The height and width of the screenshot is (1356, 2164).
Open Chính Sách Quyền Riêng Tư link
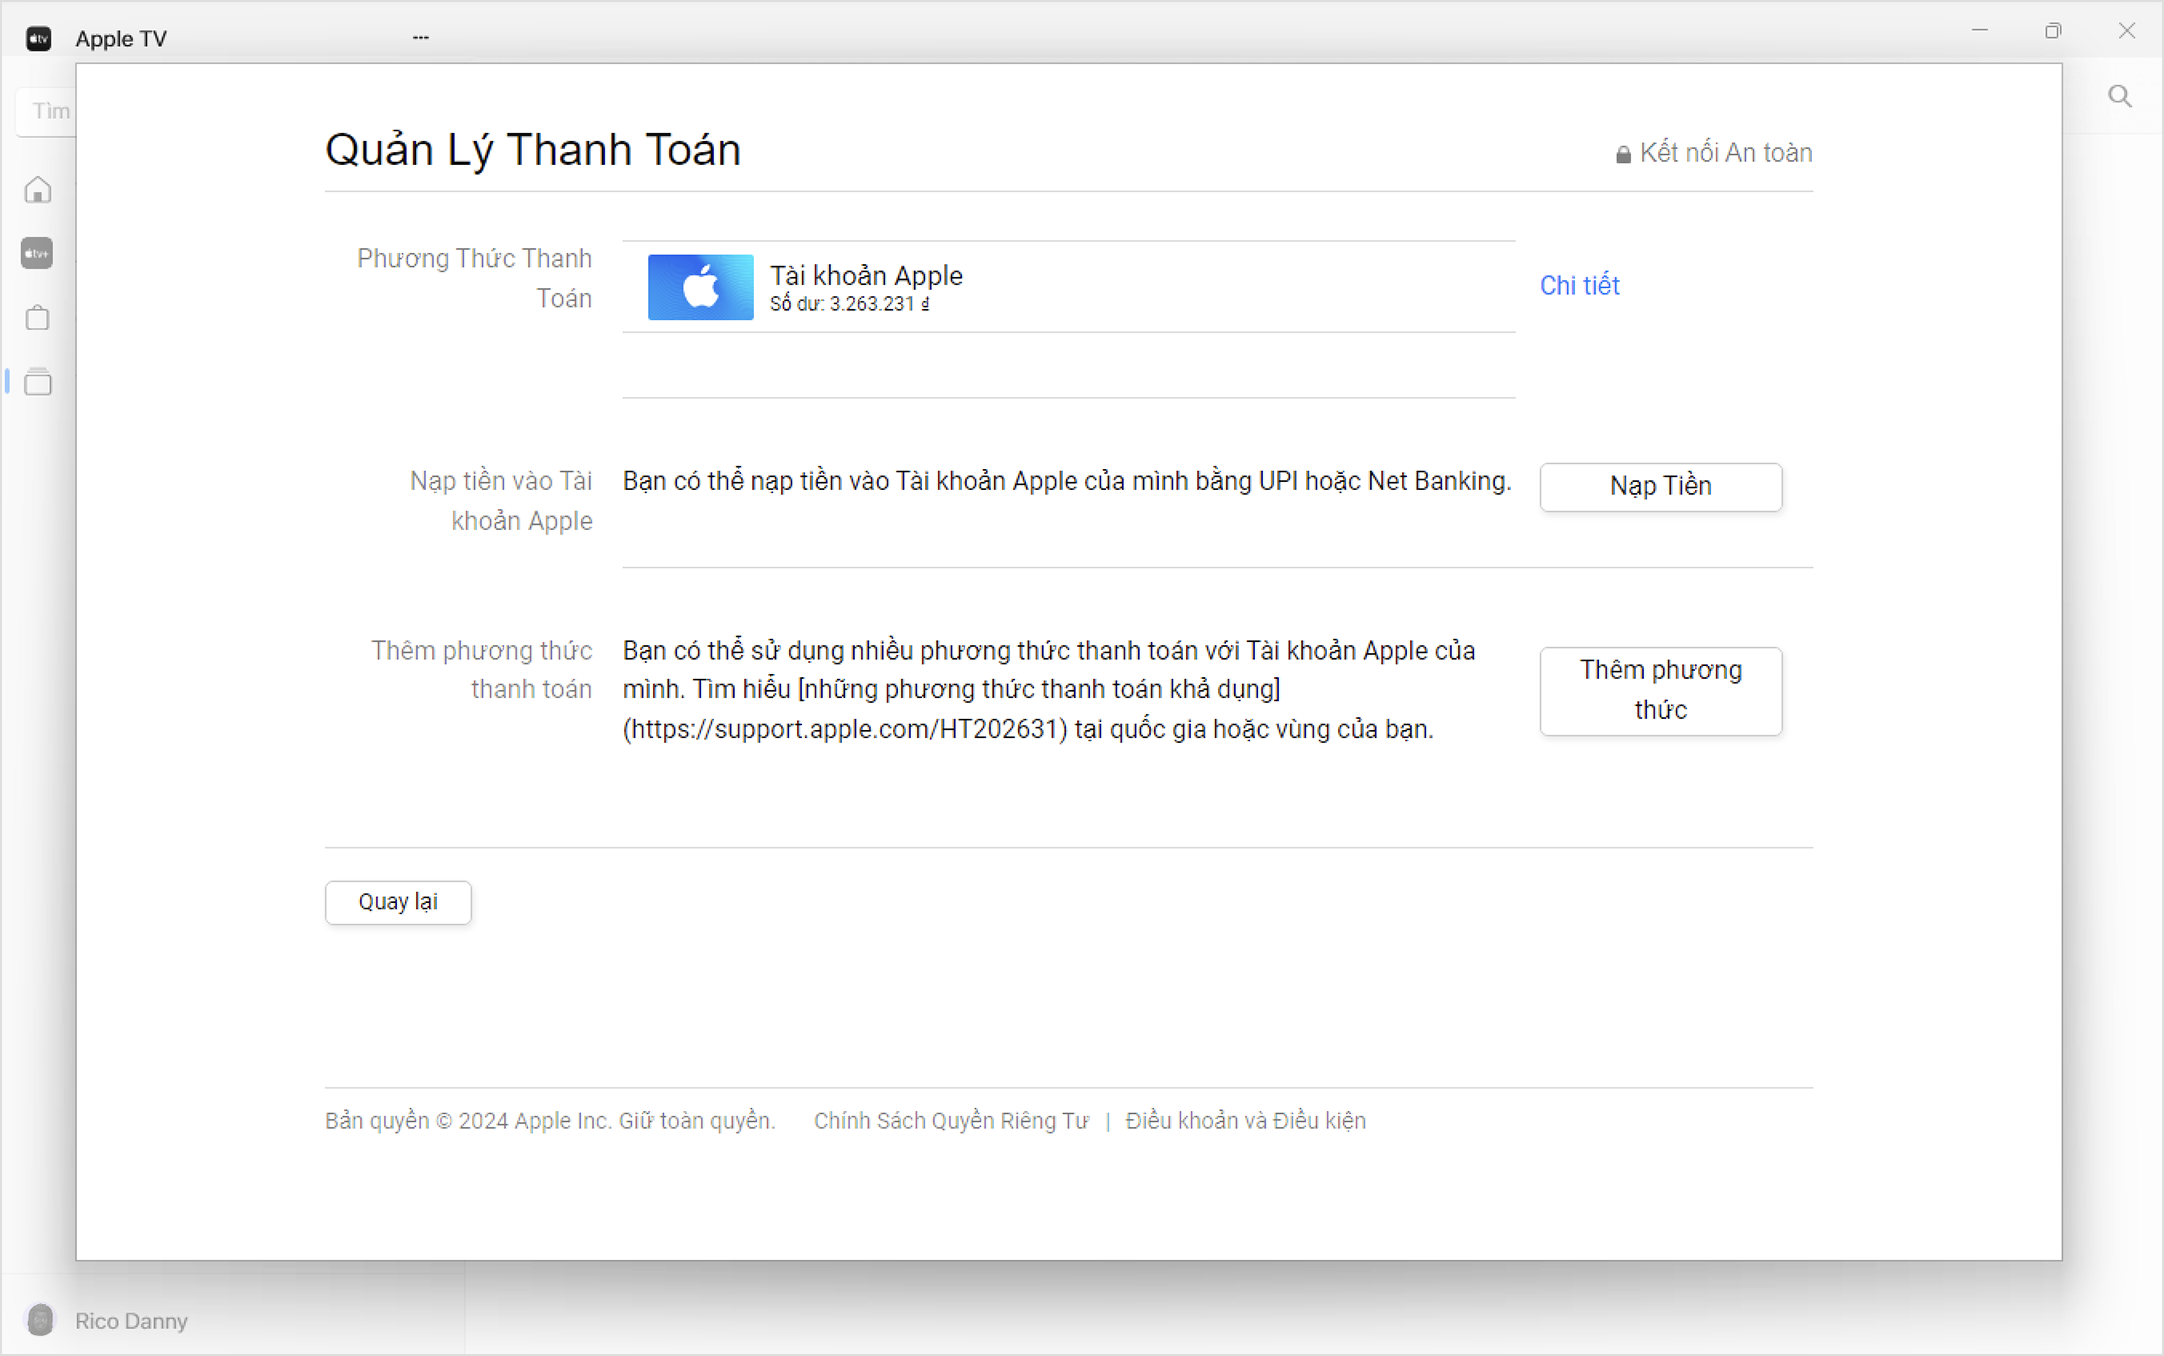tap(950, 1121)
